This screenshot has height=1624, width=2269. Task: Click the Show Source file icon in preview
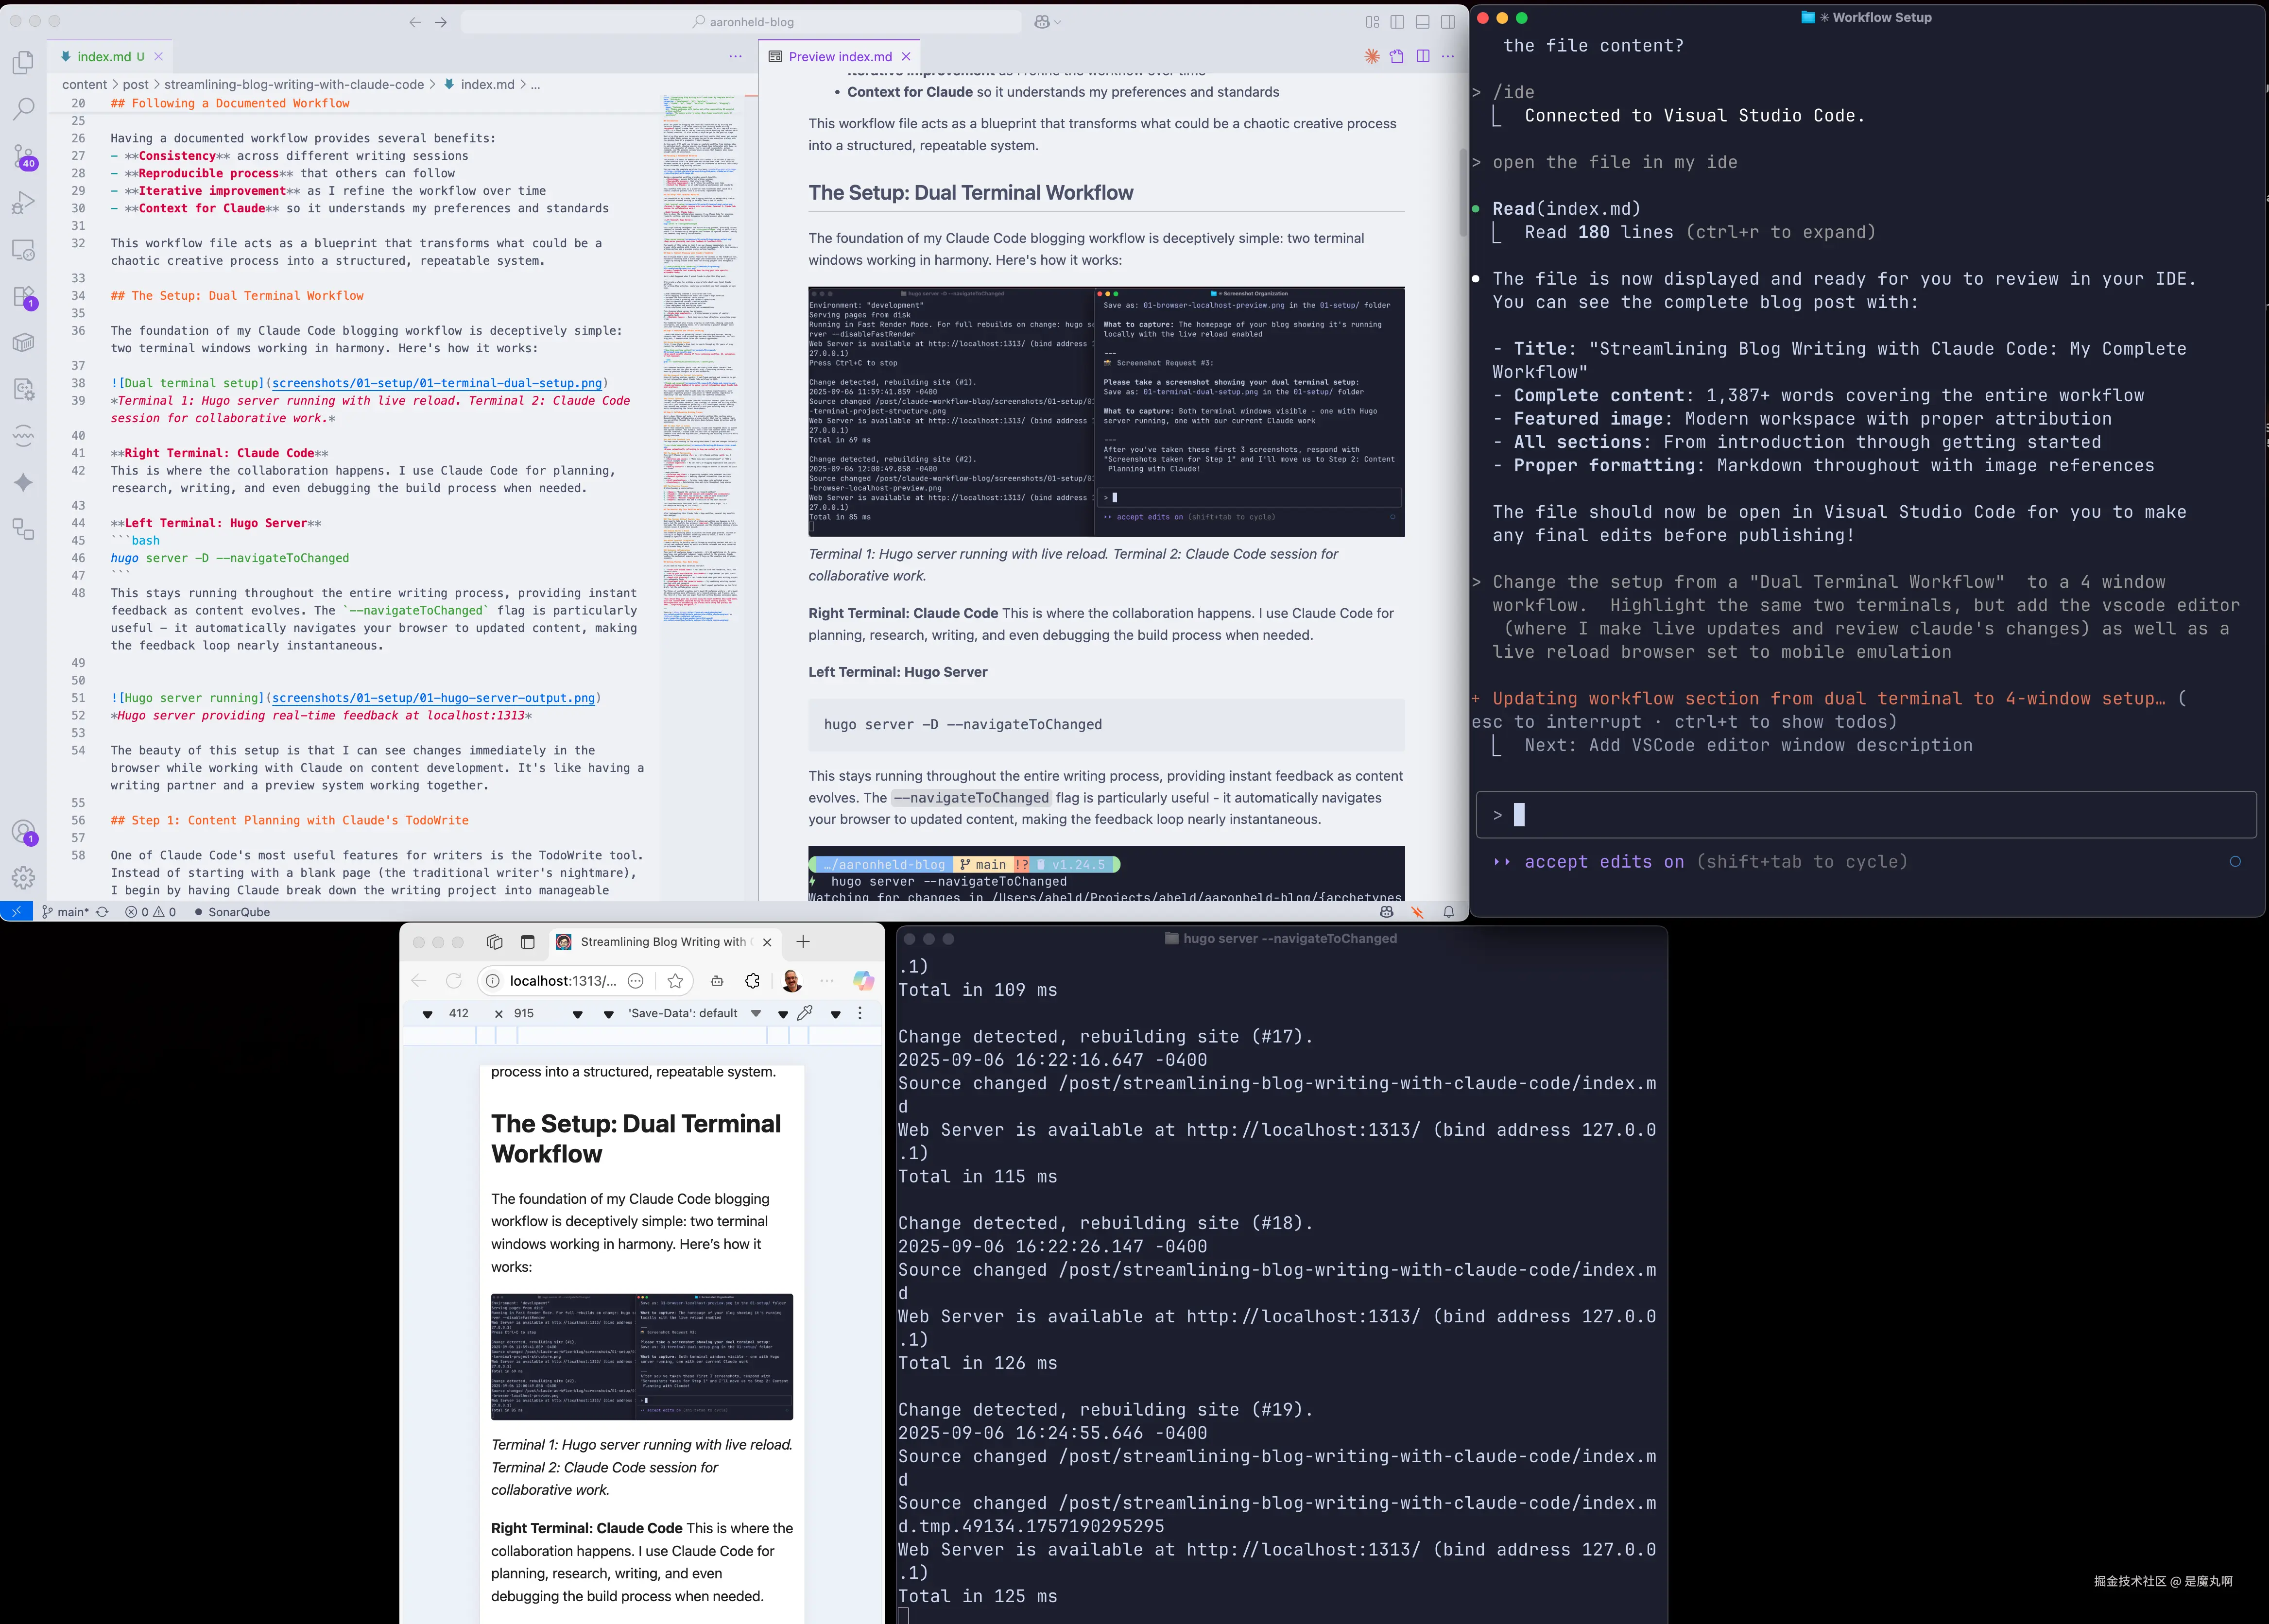tap(1397, 57)
